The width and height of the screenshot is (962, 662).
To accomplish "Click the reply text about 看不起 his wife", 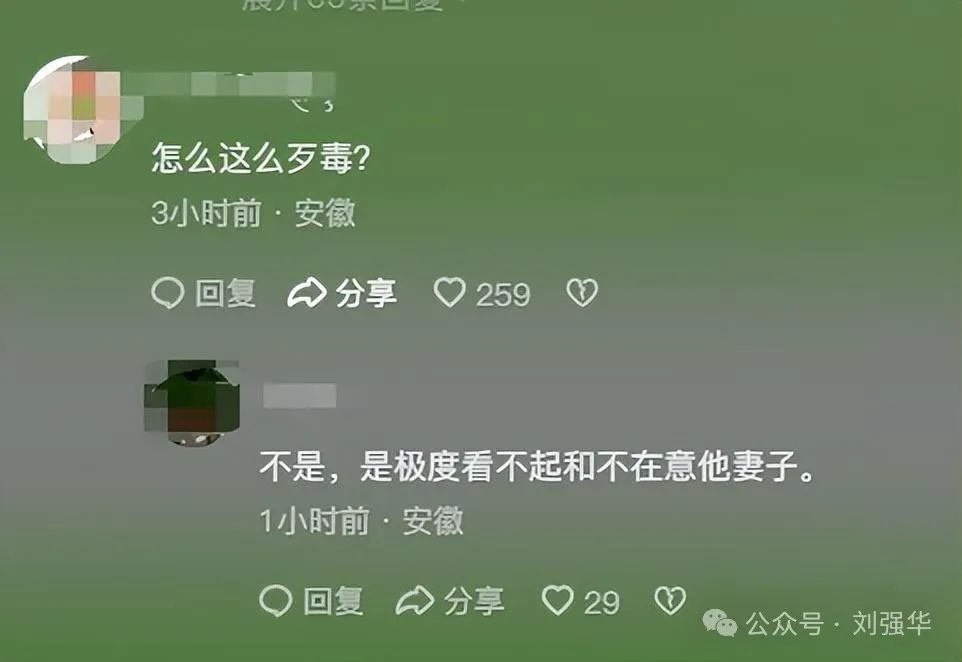I will (537, 466).
